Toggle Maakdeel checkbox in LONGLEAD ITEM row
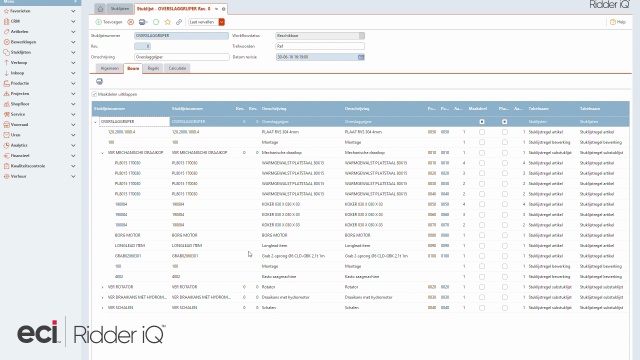640x360 pixels. pos(482,246)
